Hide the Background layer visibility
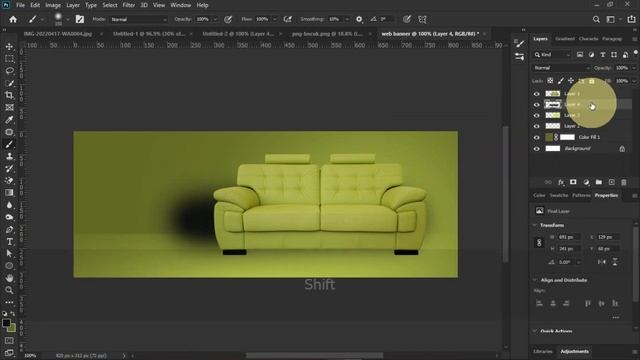 click(x=537, y=149)
